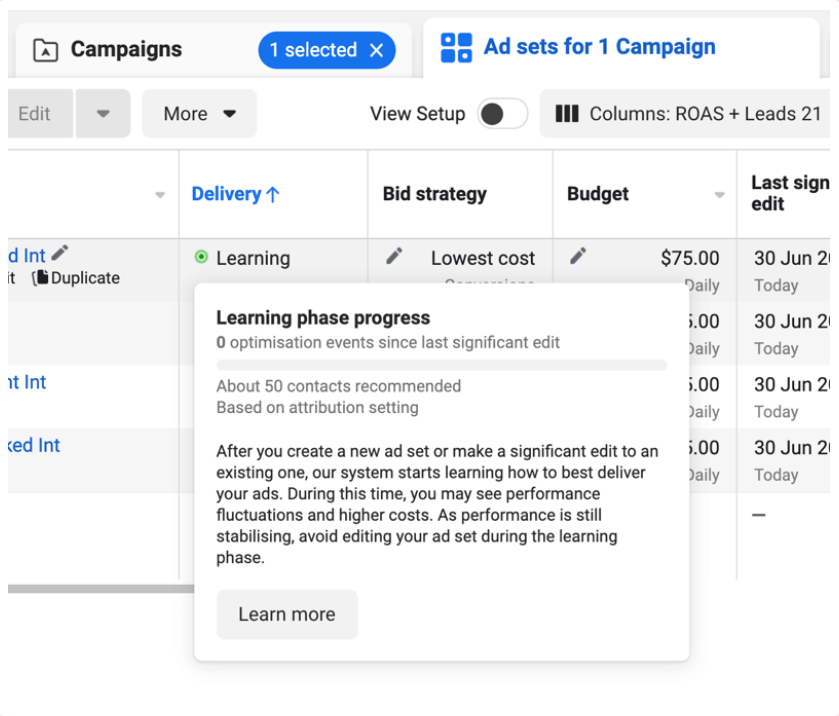Click the Duplicate copy icon
Screen dimensions: 839x716
pyautogui.click(x=41, y=277)
